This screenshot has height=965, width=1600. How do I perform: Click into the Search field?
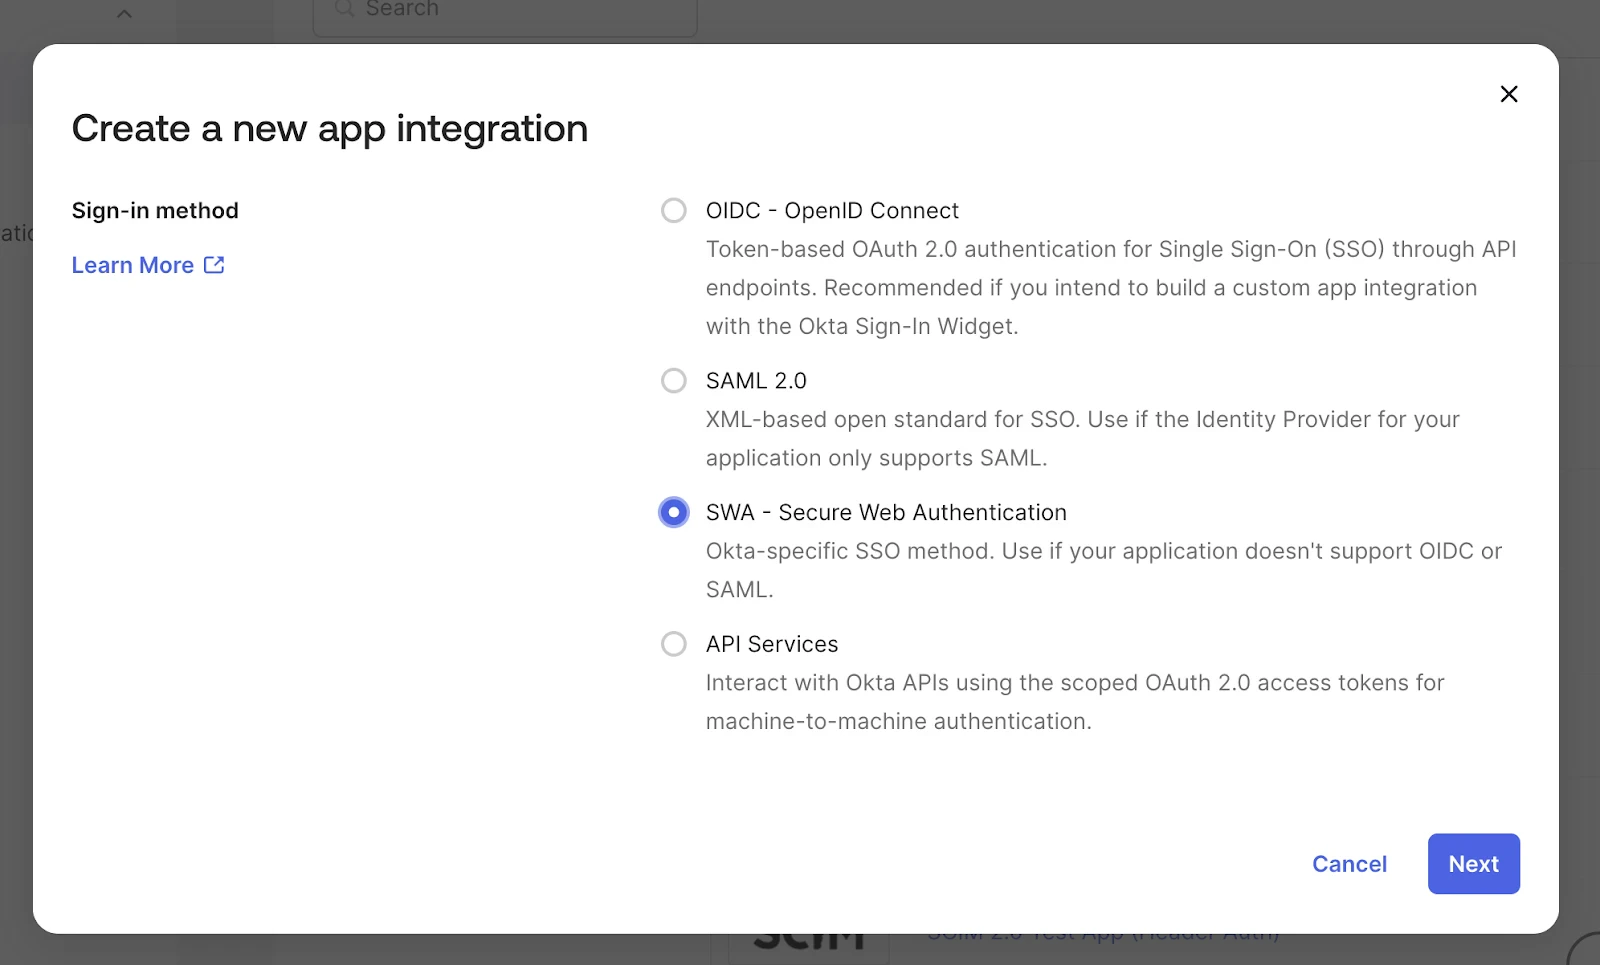tap(504, 10)
